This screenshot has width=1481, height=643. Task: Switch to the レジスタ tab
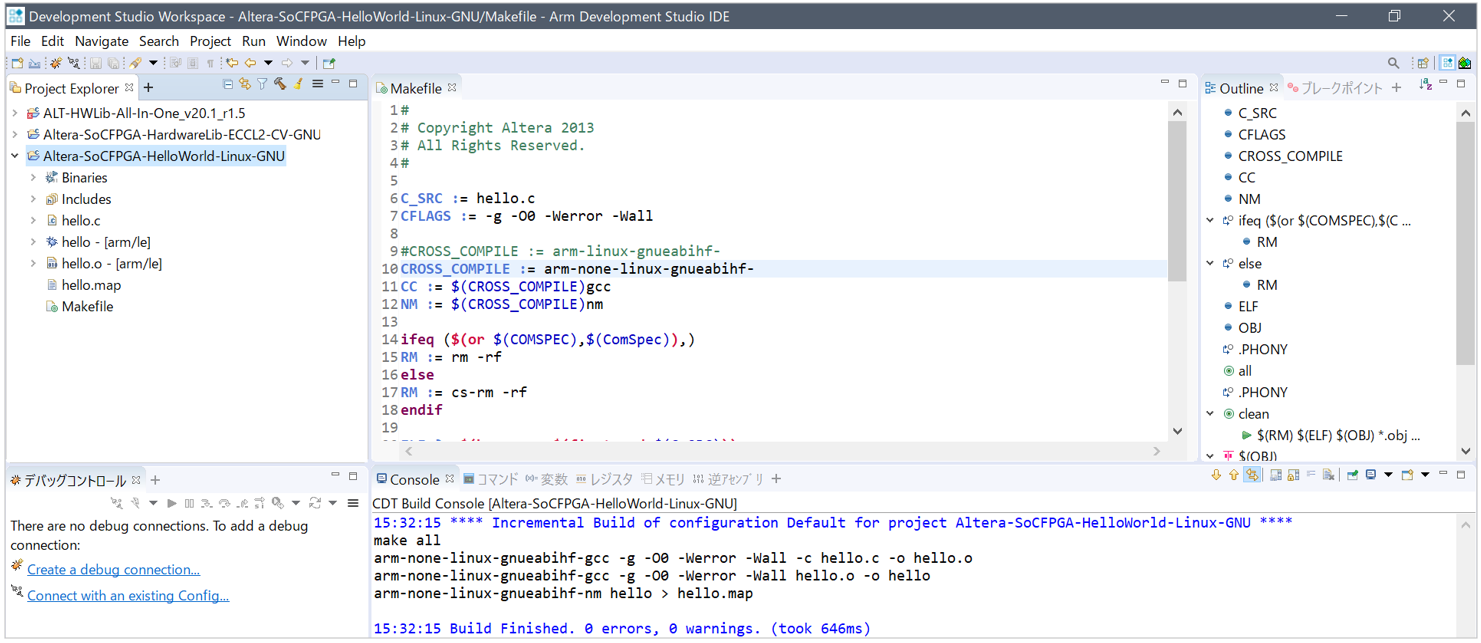coord(605,480)
